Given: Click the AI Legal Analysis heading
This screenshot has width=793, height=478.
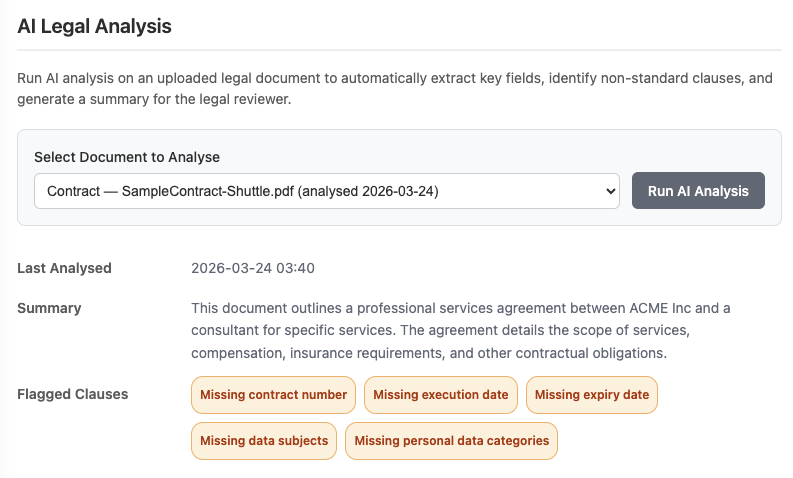Looking at the screenshot, I should coord(95,26).
